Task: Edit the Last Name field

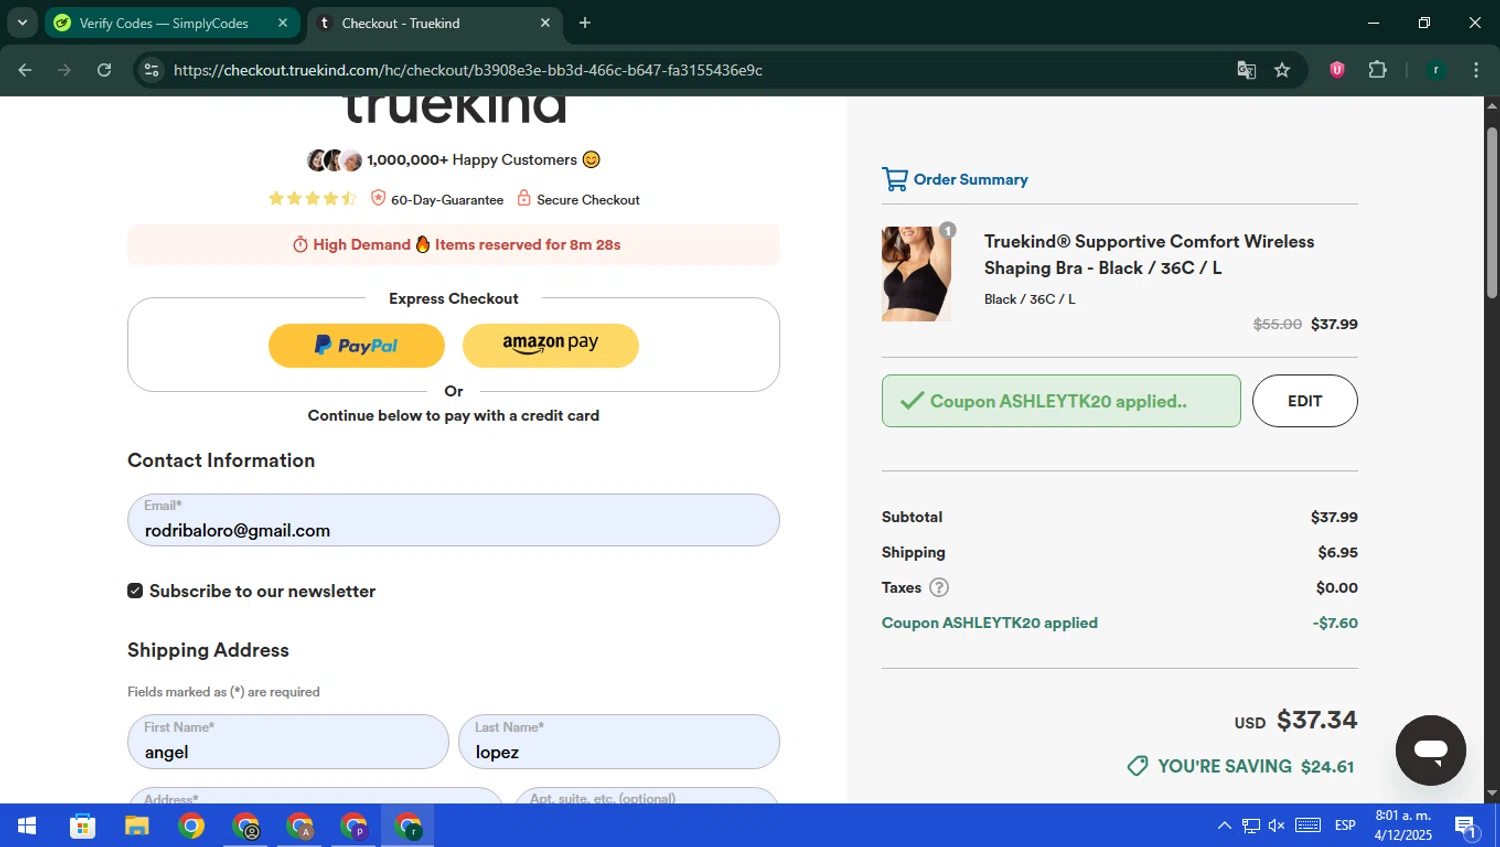Action: [x=619, y=742]
